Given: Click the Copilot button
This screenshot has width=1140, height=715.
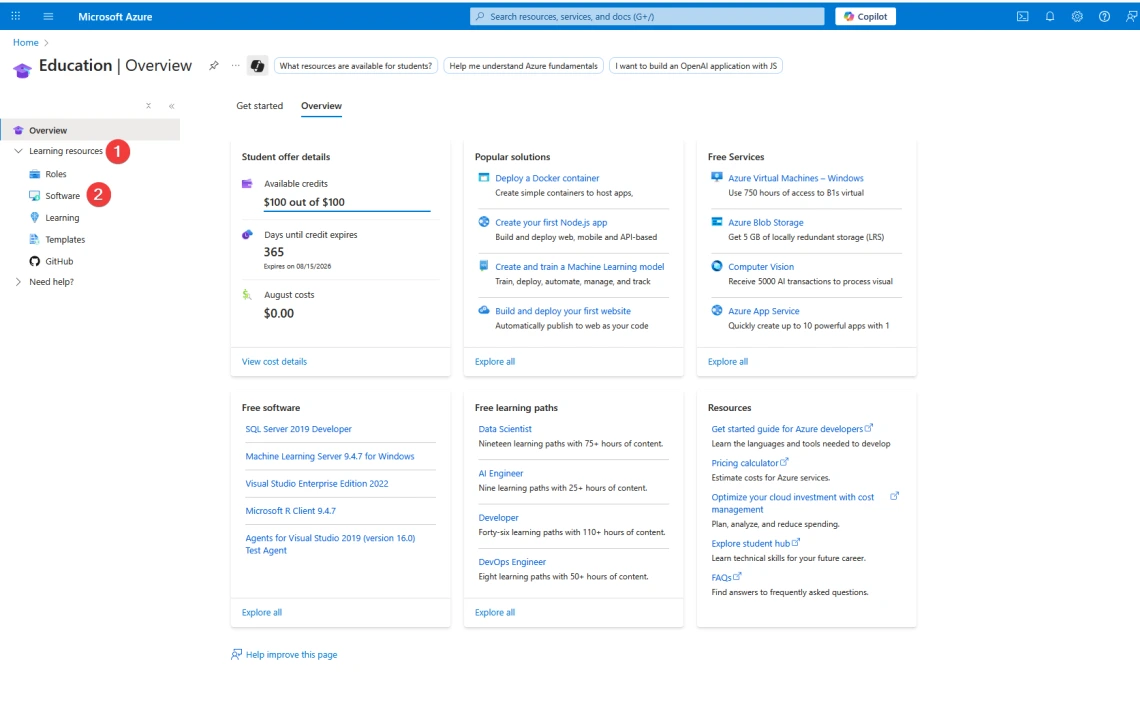Looking at the screenshot, I should click(865, 16).
